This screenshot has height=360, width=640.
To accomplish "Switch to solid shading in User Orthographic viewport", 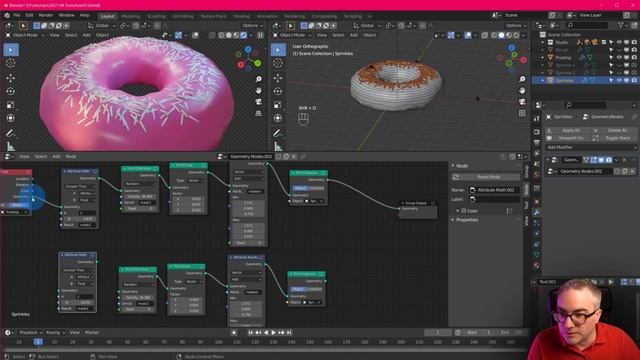I will 501,36.
